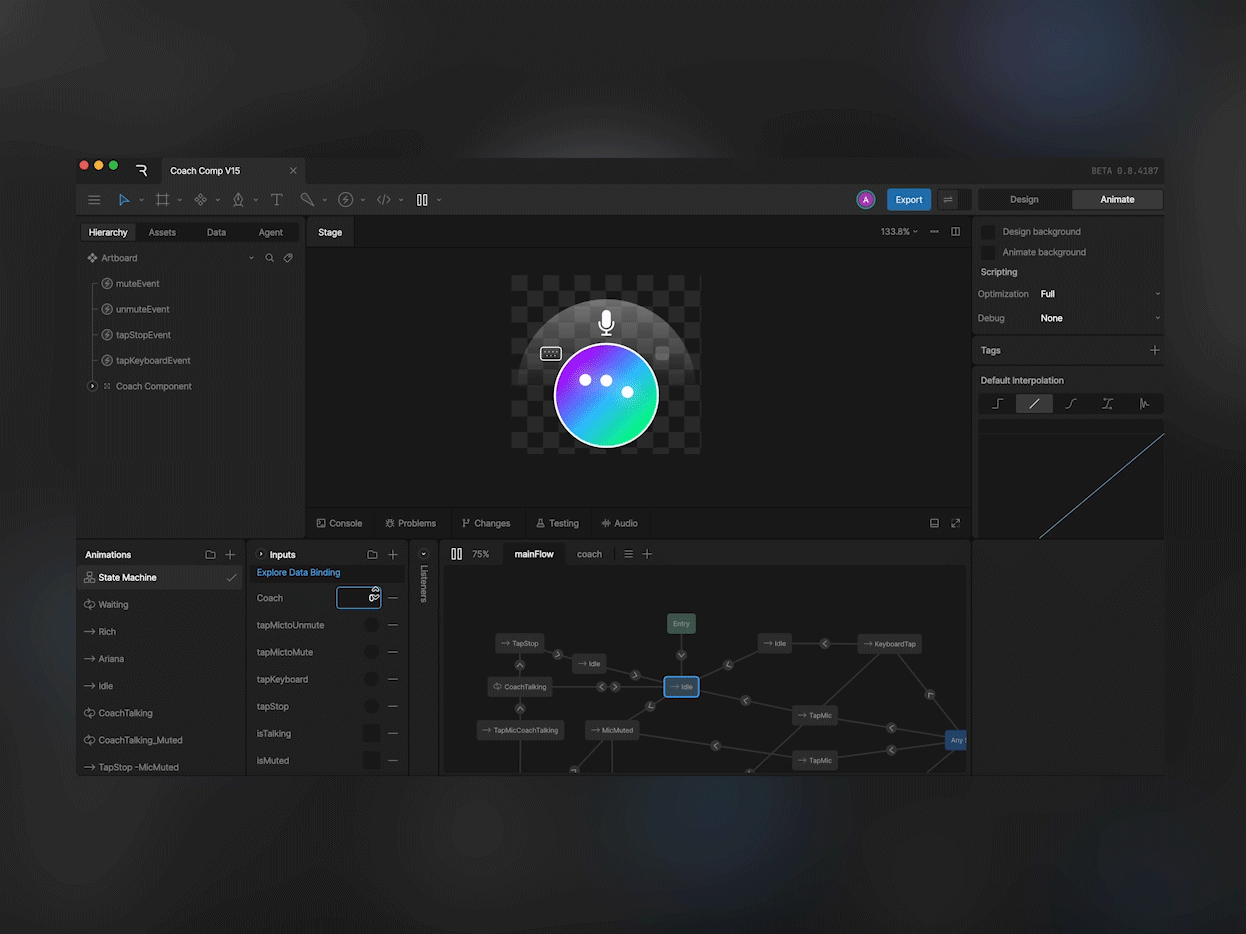This screenshot has height=934, width=1246.
Task: Fire the tapMictoUnmute trigger
Action: (371, 625)
